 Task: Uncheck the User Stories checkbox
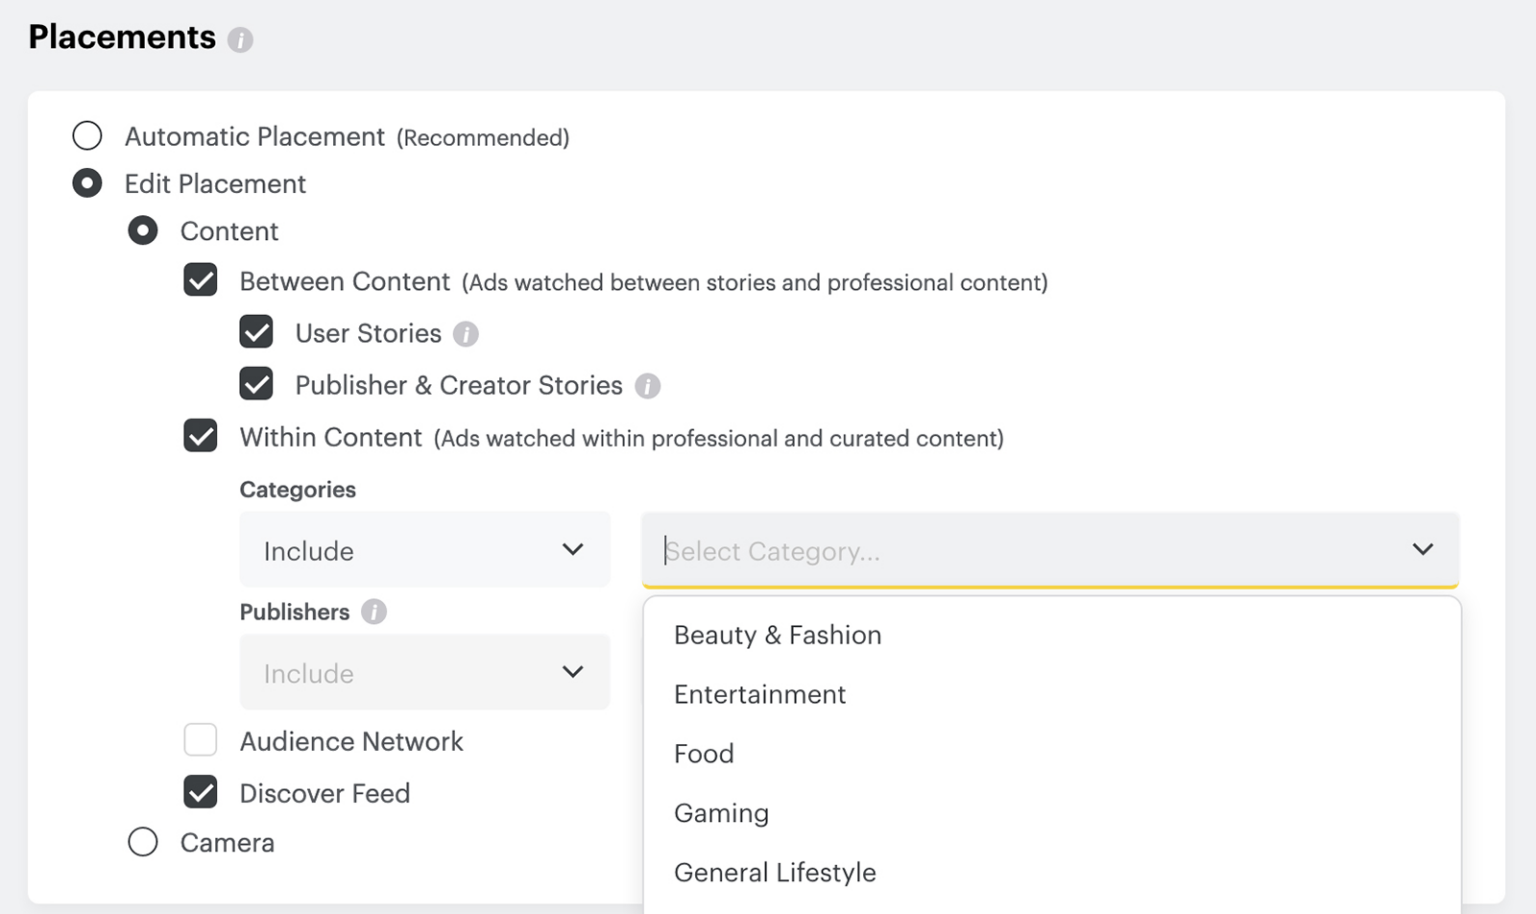256,332
